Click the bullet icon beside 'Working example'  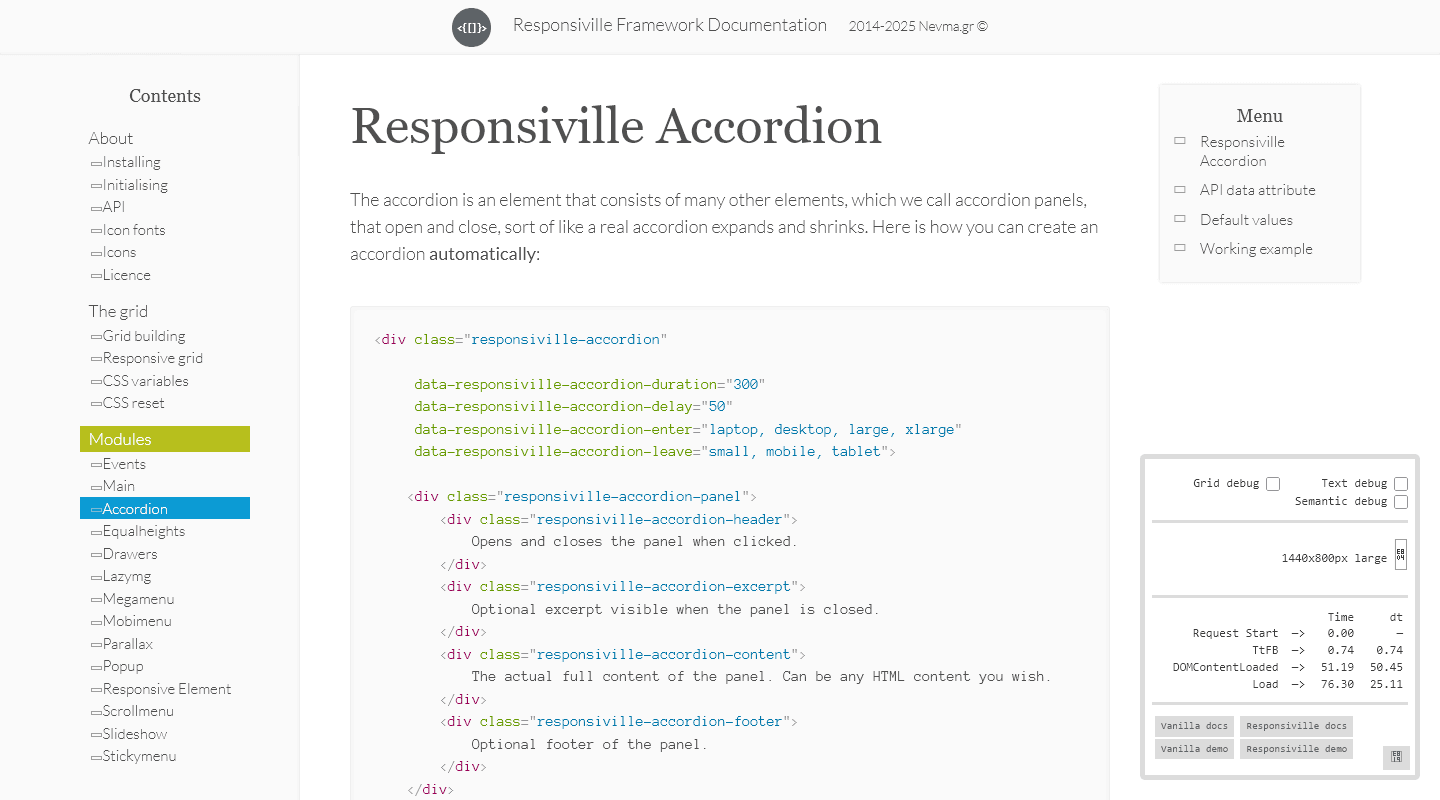tap(1180, 247)
